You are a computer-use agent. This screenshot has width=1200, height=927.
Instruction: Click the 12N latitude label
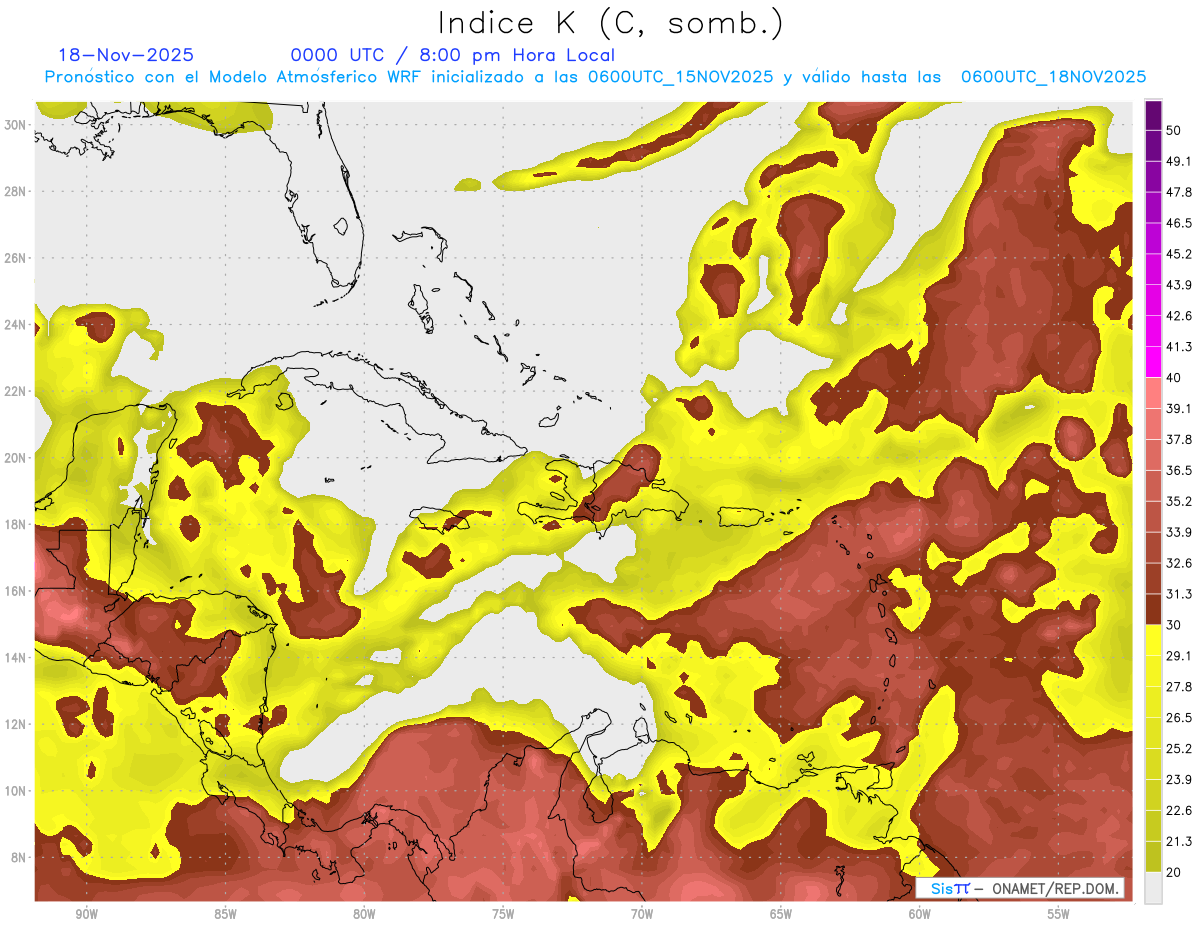click(x=16, y=724)
